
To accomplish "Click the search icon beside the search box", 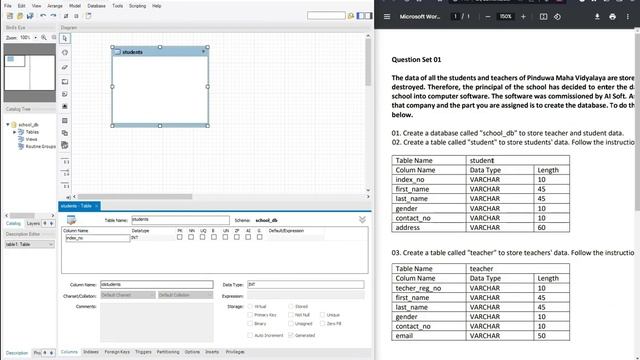I will click(x=351, y=16).
